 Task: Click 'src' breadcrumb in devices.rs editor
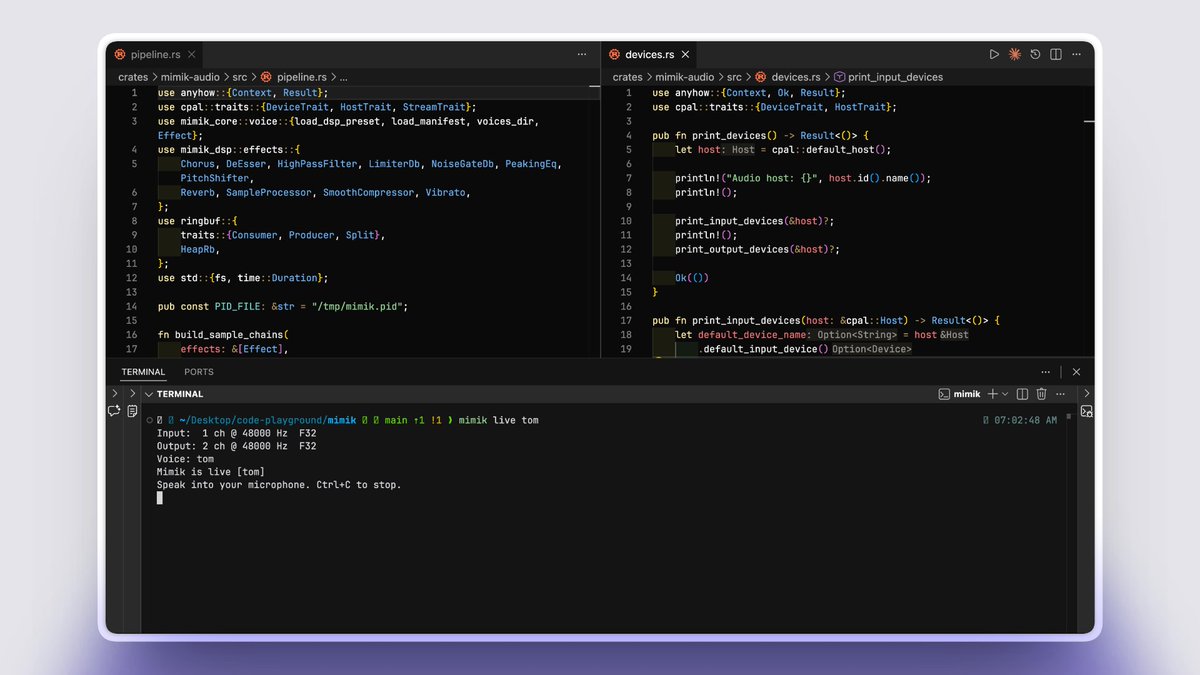(735, 77)
